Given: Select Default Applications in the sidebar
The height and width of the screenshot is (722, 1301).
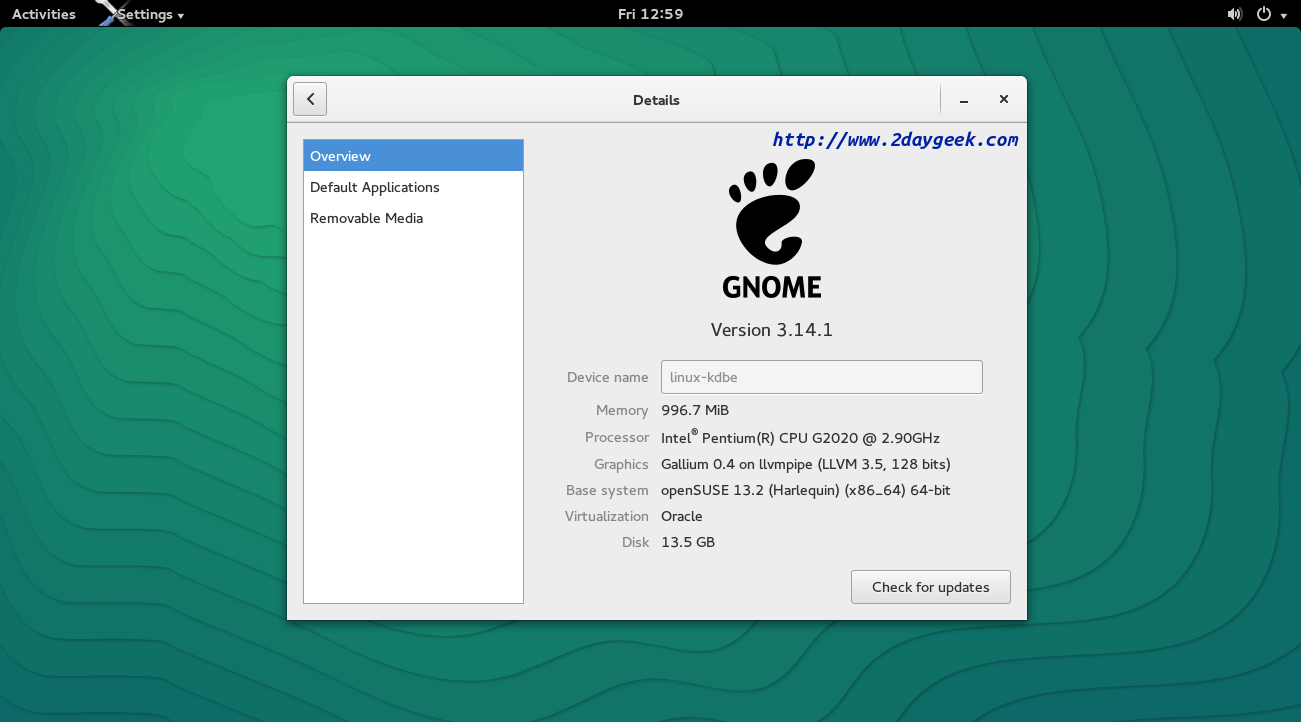Looking at the screenshot, I should tap(413, 187).
